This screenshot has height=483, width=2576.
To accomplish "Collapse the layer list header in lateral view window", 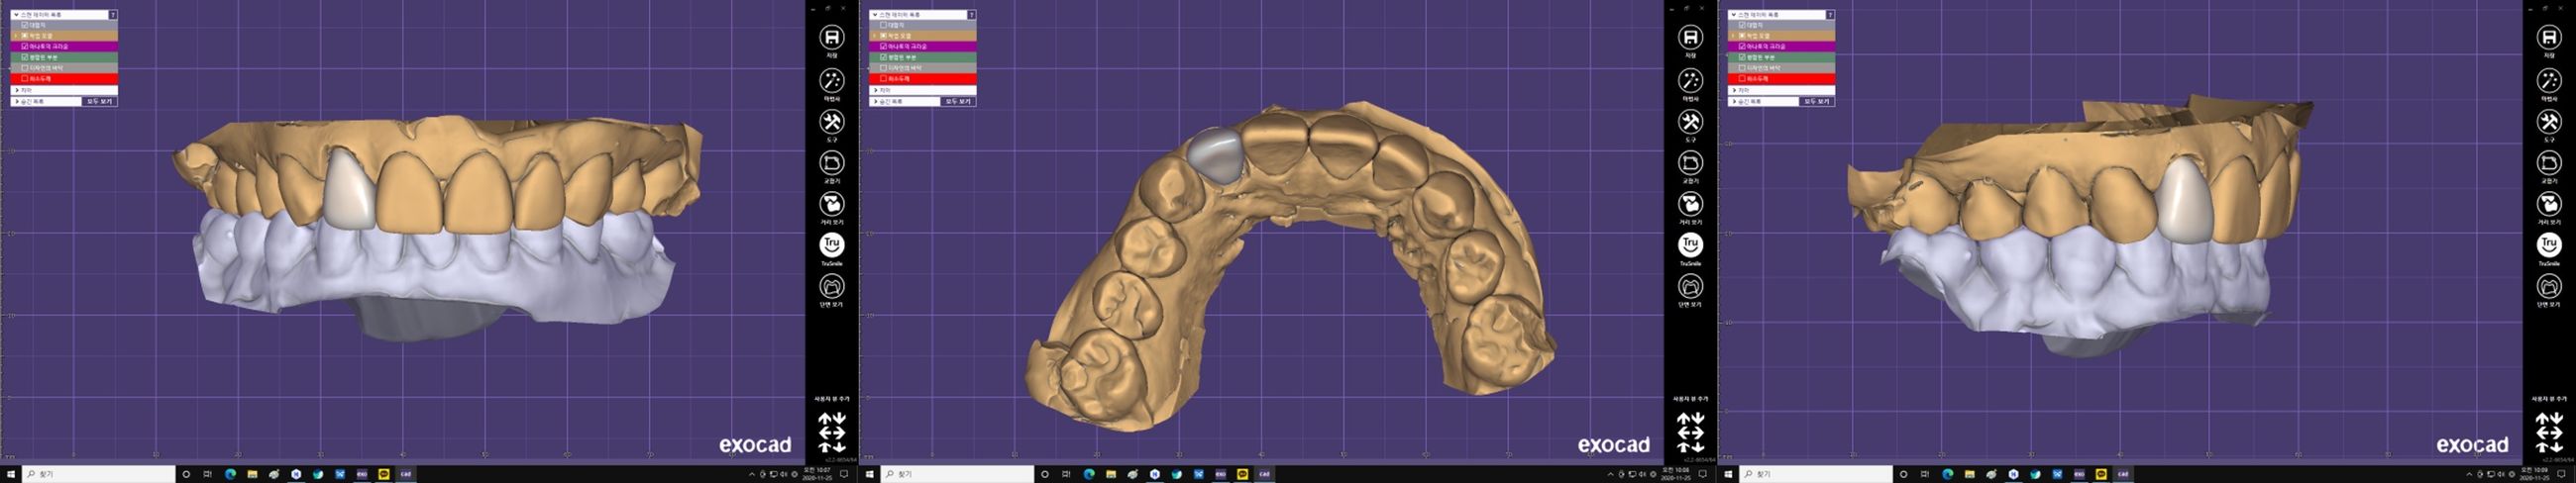I will coord(1734,15).
